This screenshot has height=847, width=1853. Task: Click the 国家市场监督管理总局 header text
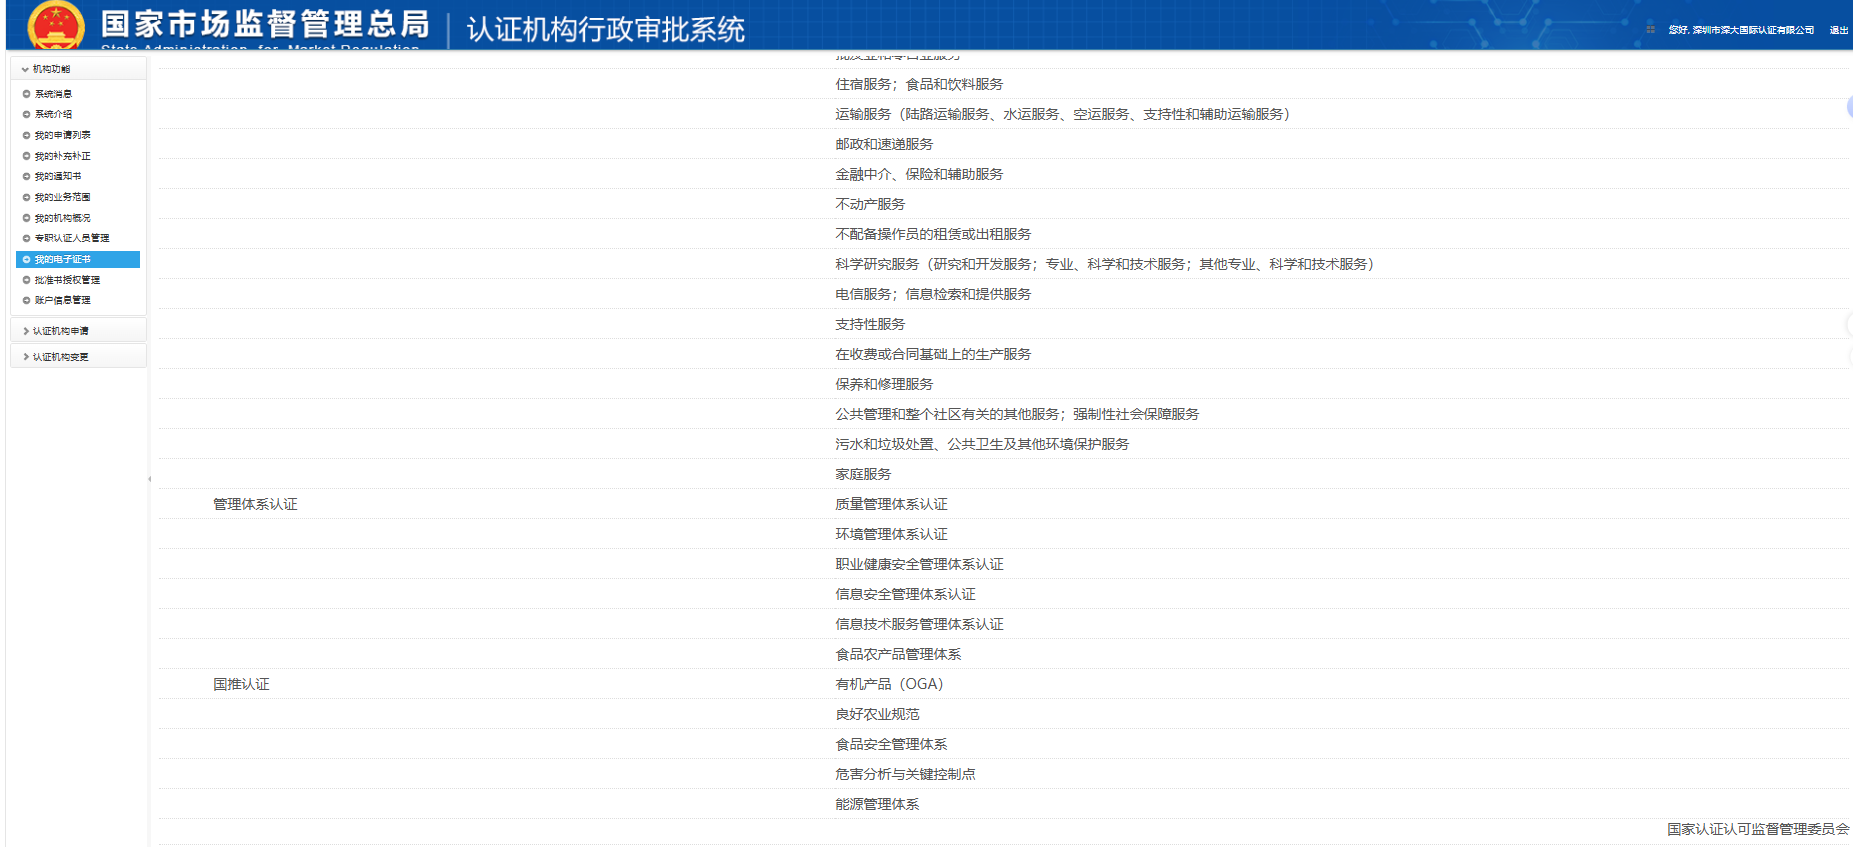click(265, 23)
